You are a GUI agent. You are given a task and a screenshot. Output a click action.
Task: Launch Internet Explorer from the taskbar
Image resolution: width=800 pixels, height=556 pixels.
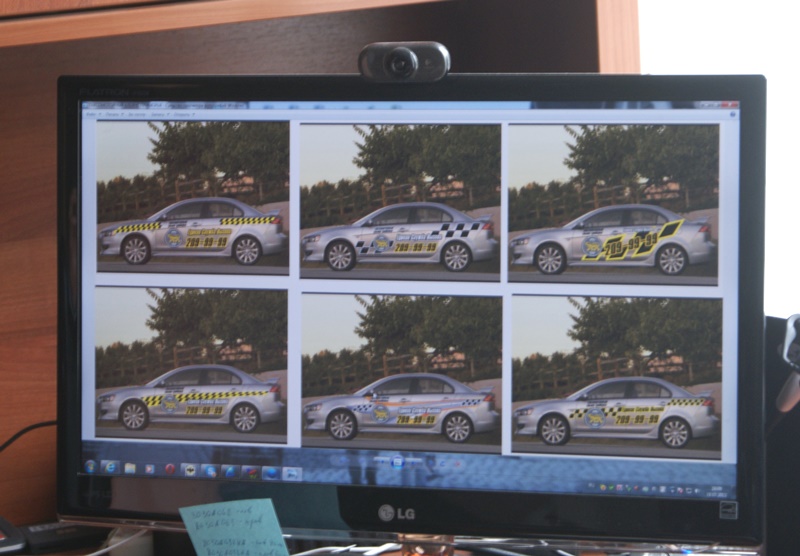(110, 467)
